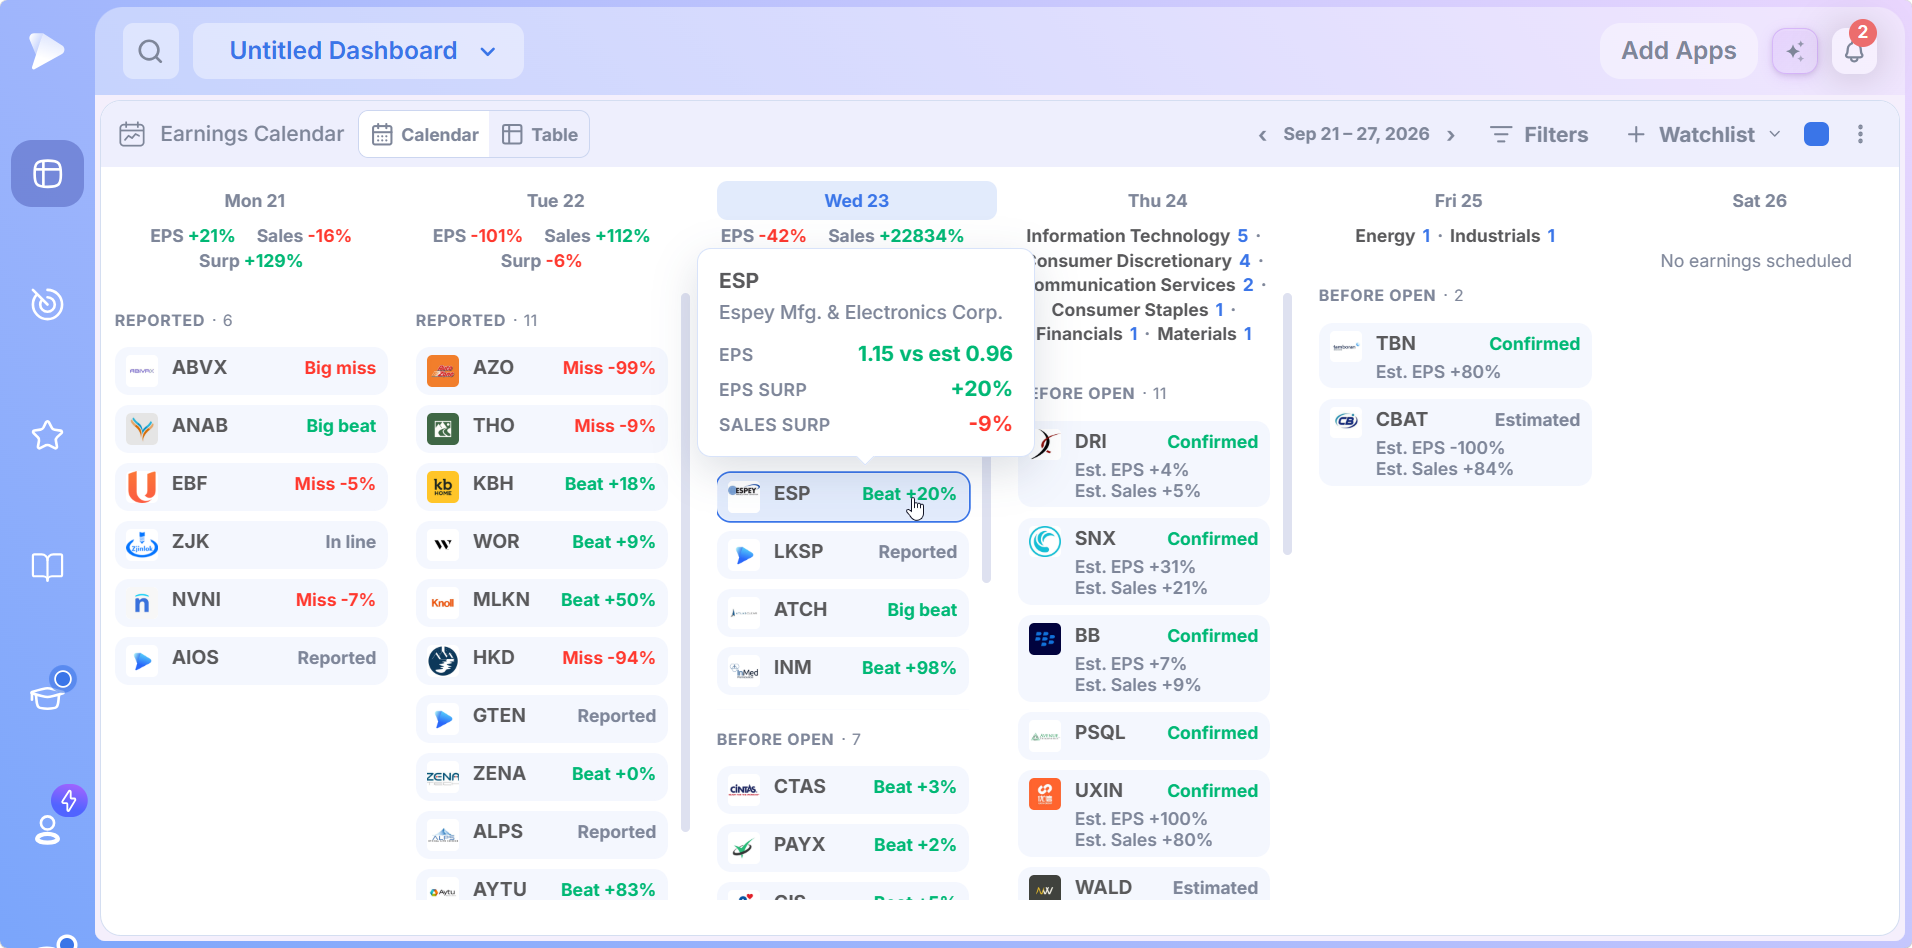Click the HKD company logo
Viewport: 1912px width, 948px height.
[443, 661]
